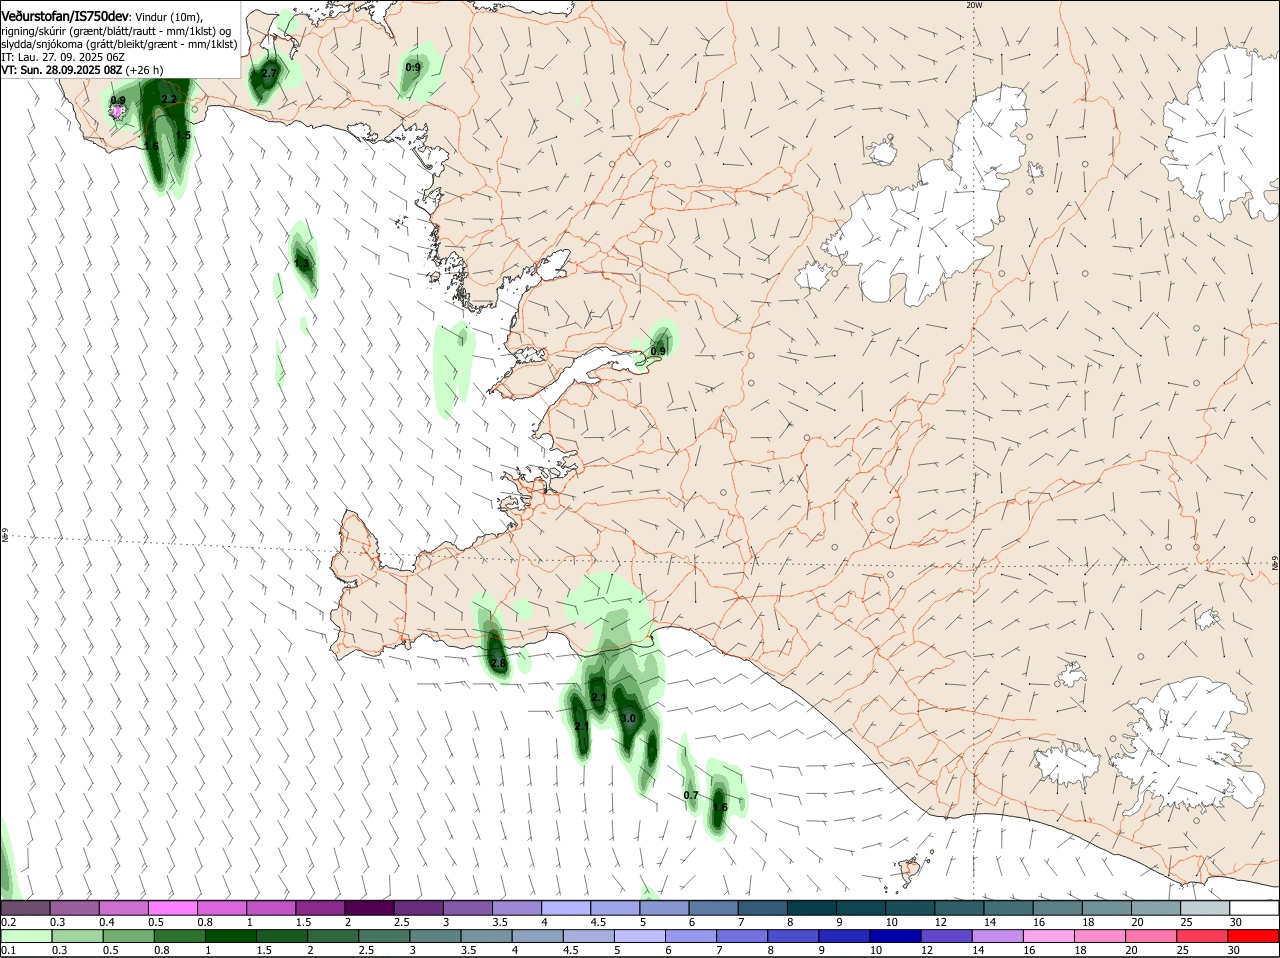Click the Veðurstofan/IS750dev title text
The height and width of the screenshot is (958, 1280).
point(65,17)
